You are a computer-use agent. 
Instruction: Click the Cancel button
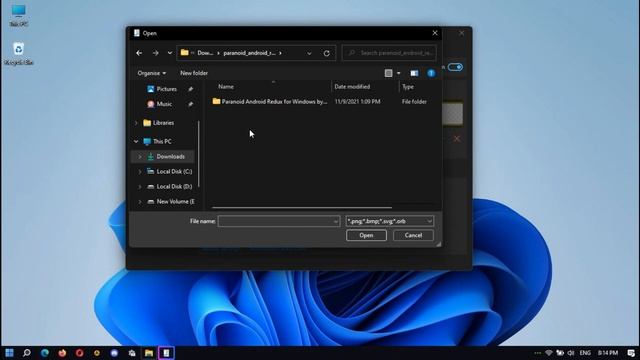[413, 236]
